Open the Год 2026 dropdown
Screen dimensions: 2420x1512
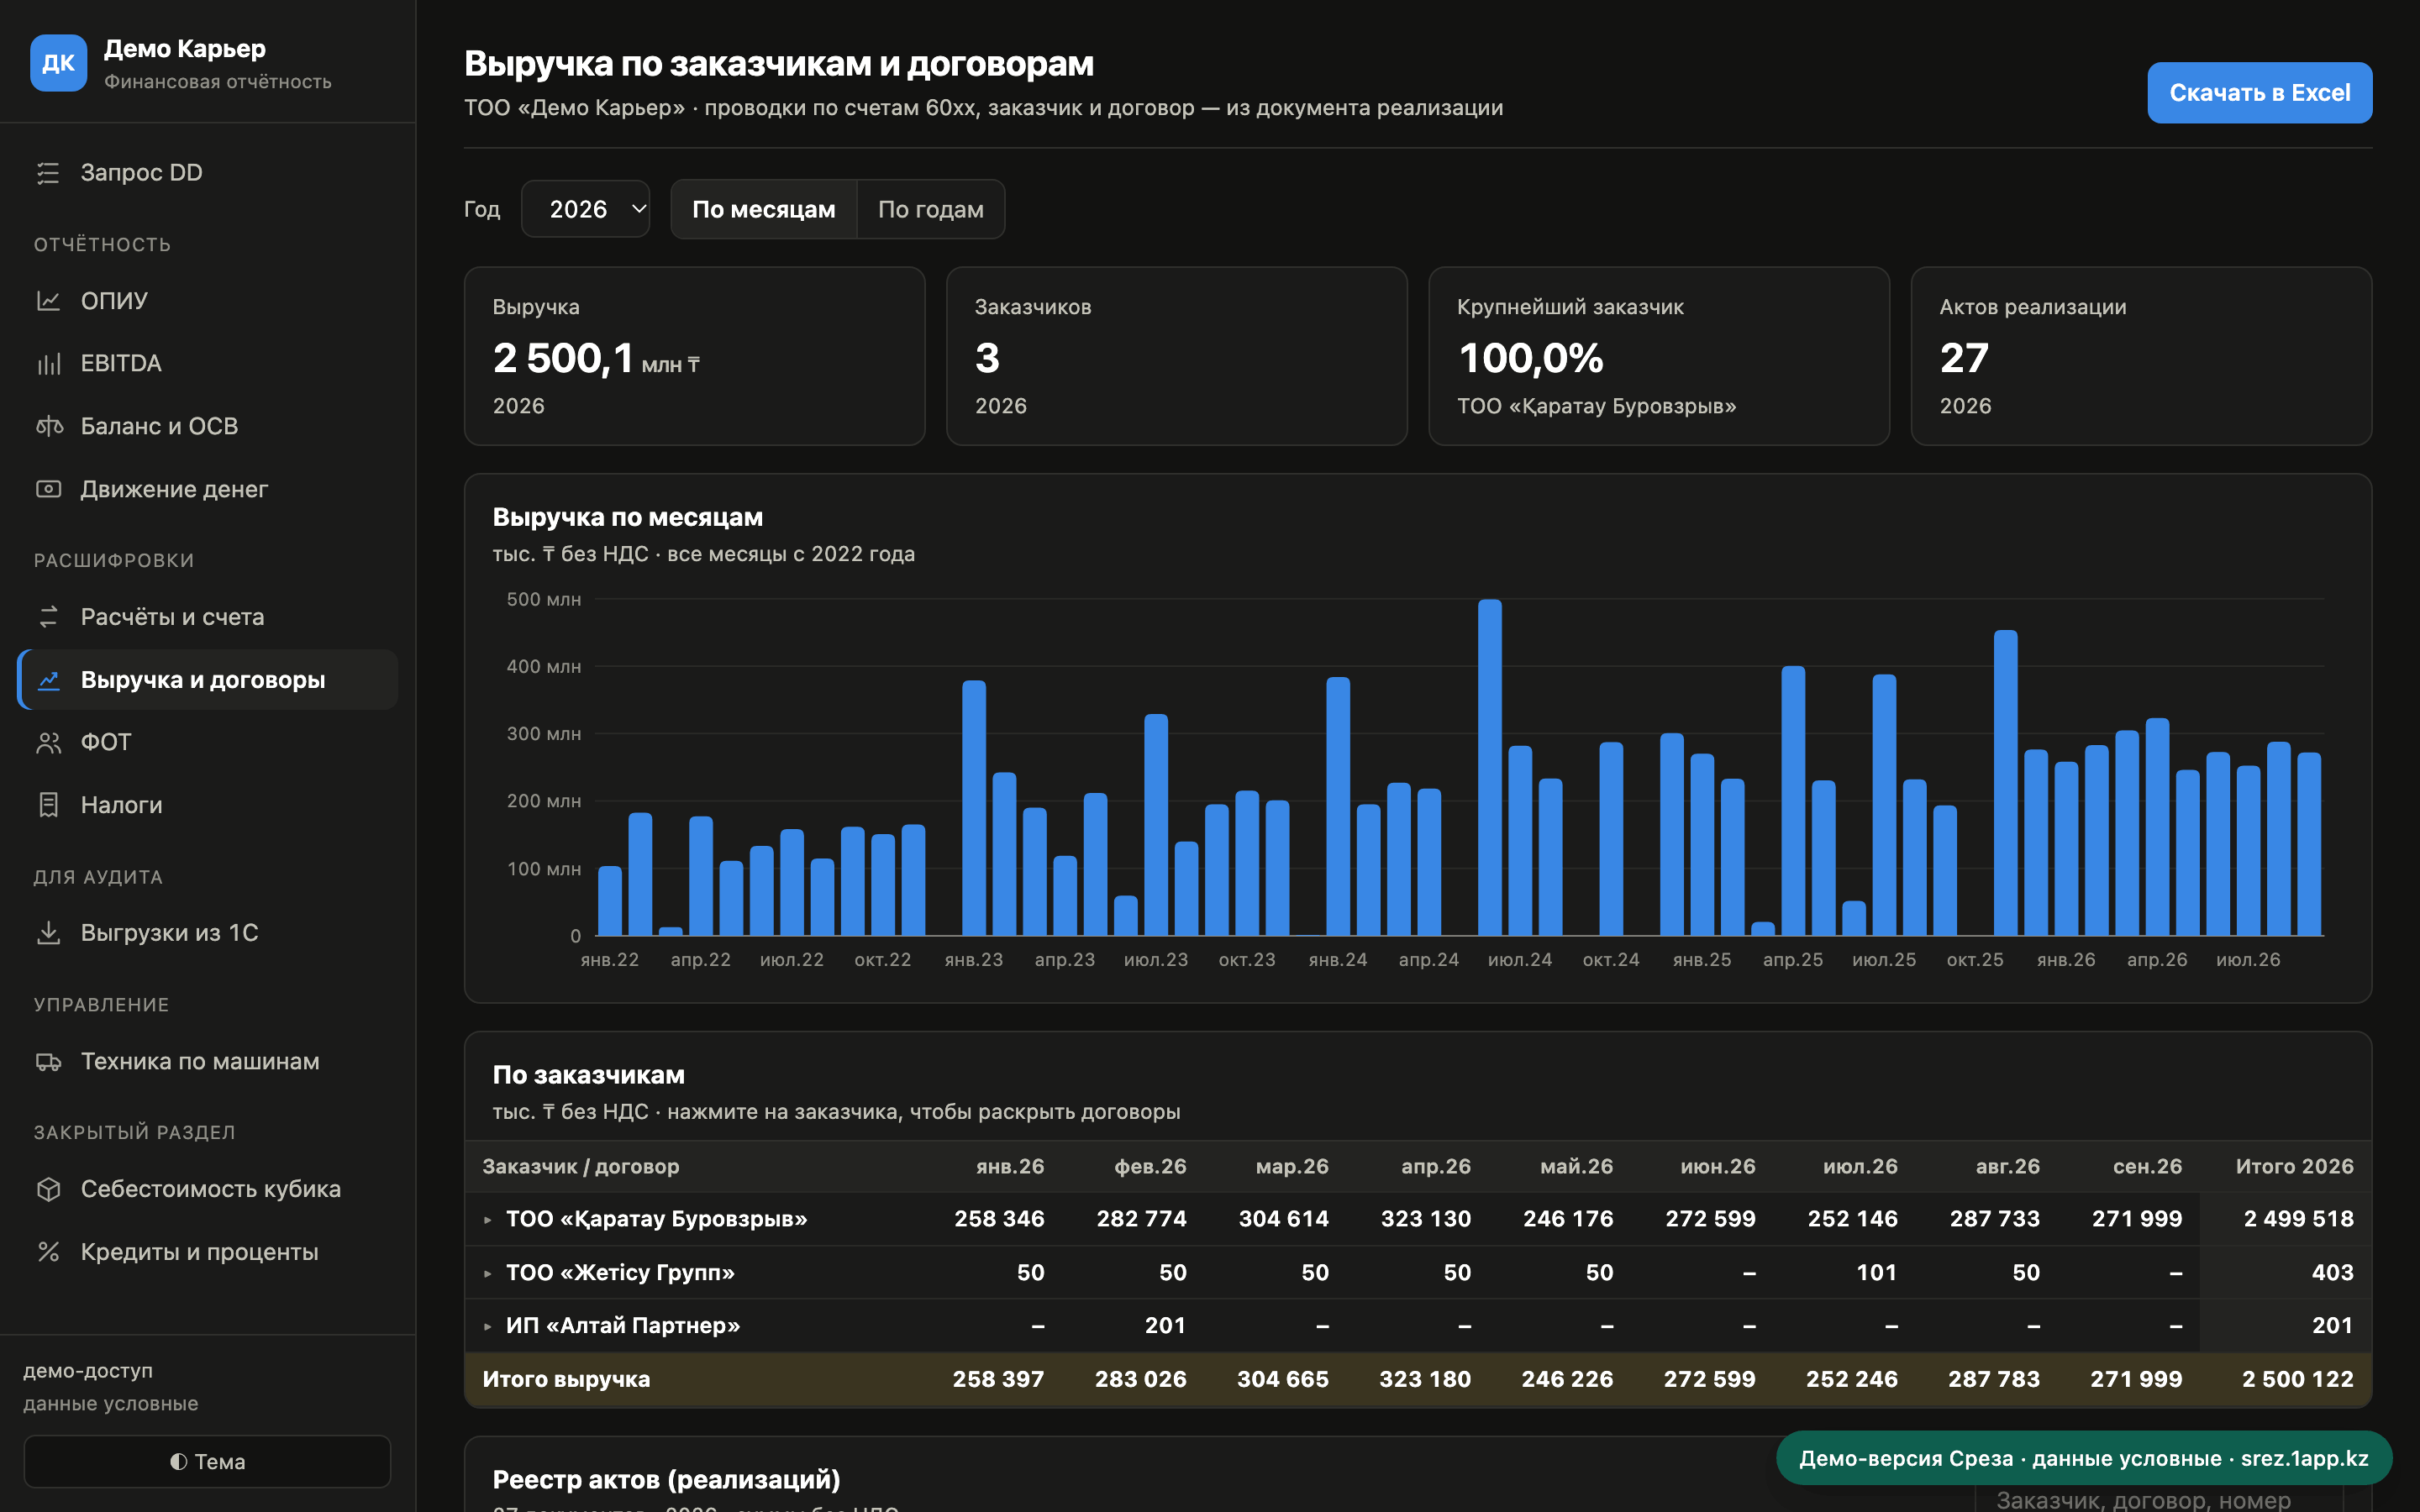(x=585, y=209)
